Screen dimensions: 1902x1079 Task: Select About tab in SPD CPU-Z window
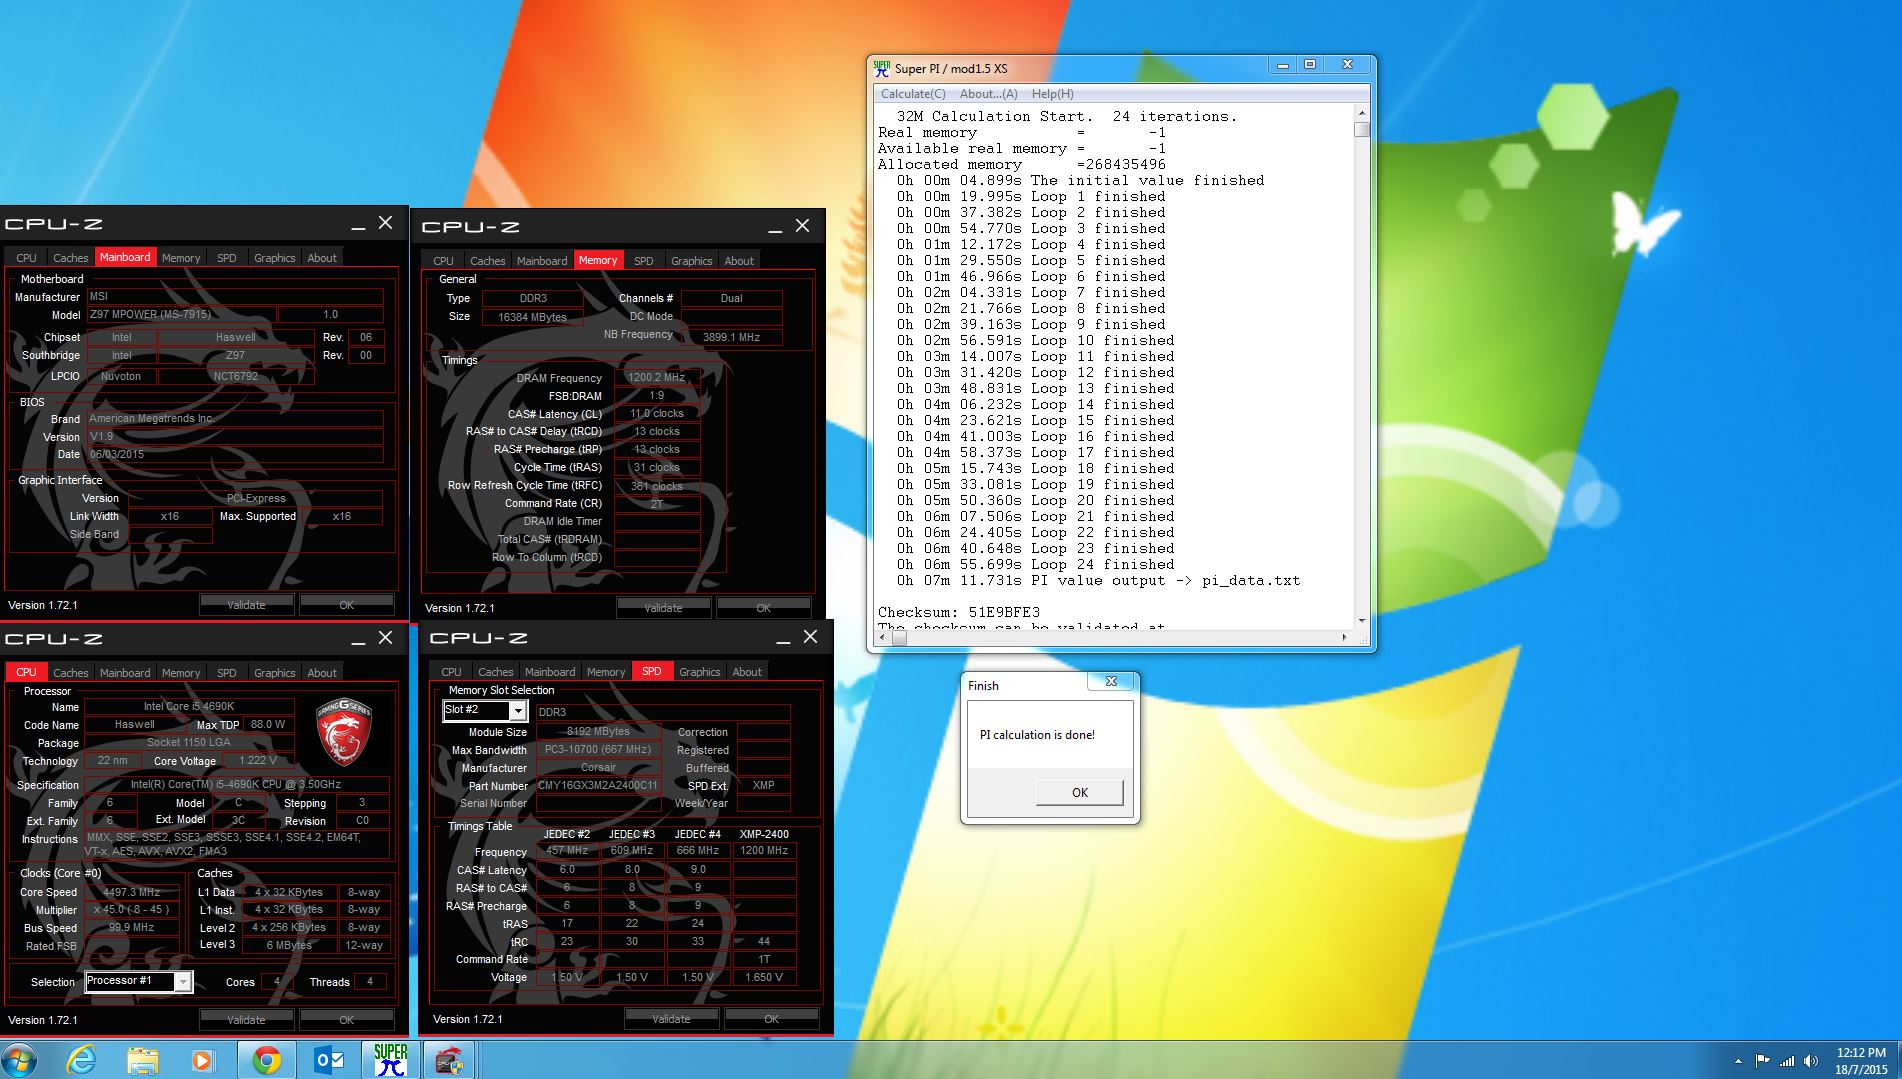(x=747, y=672)
